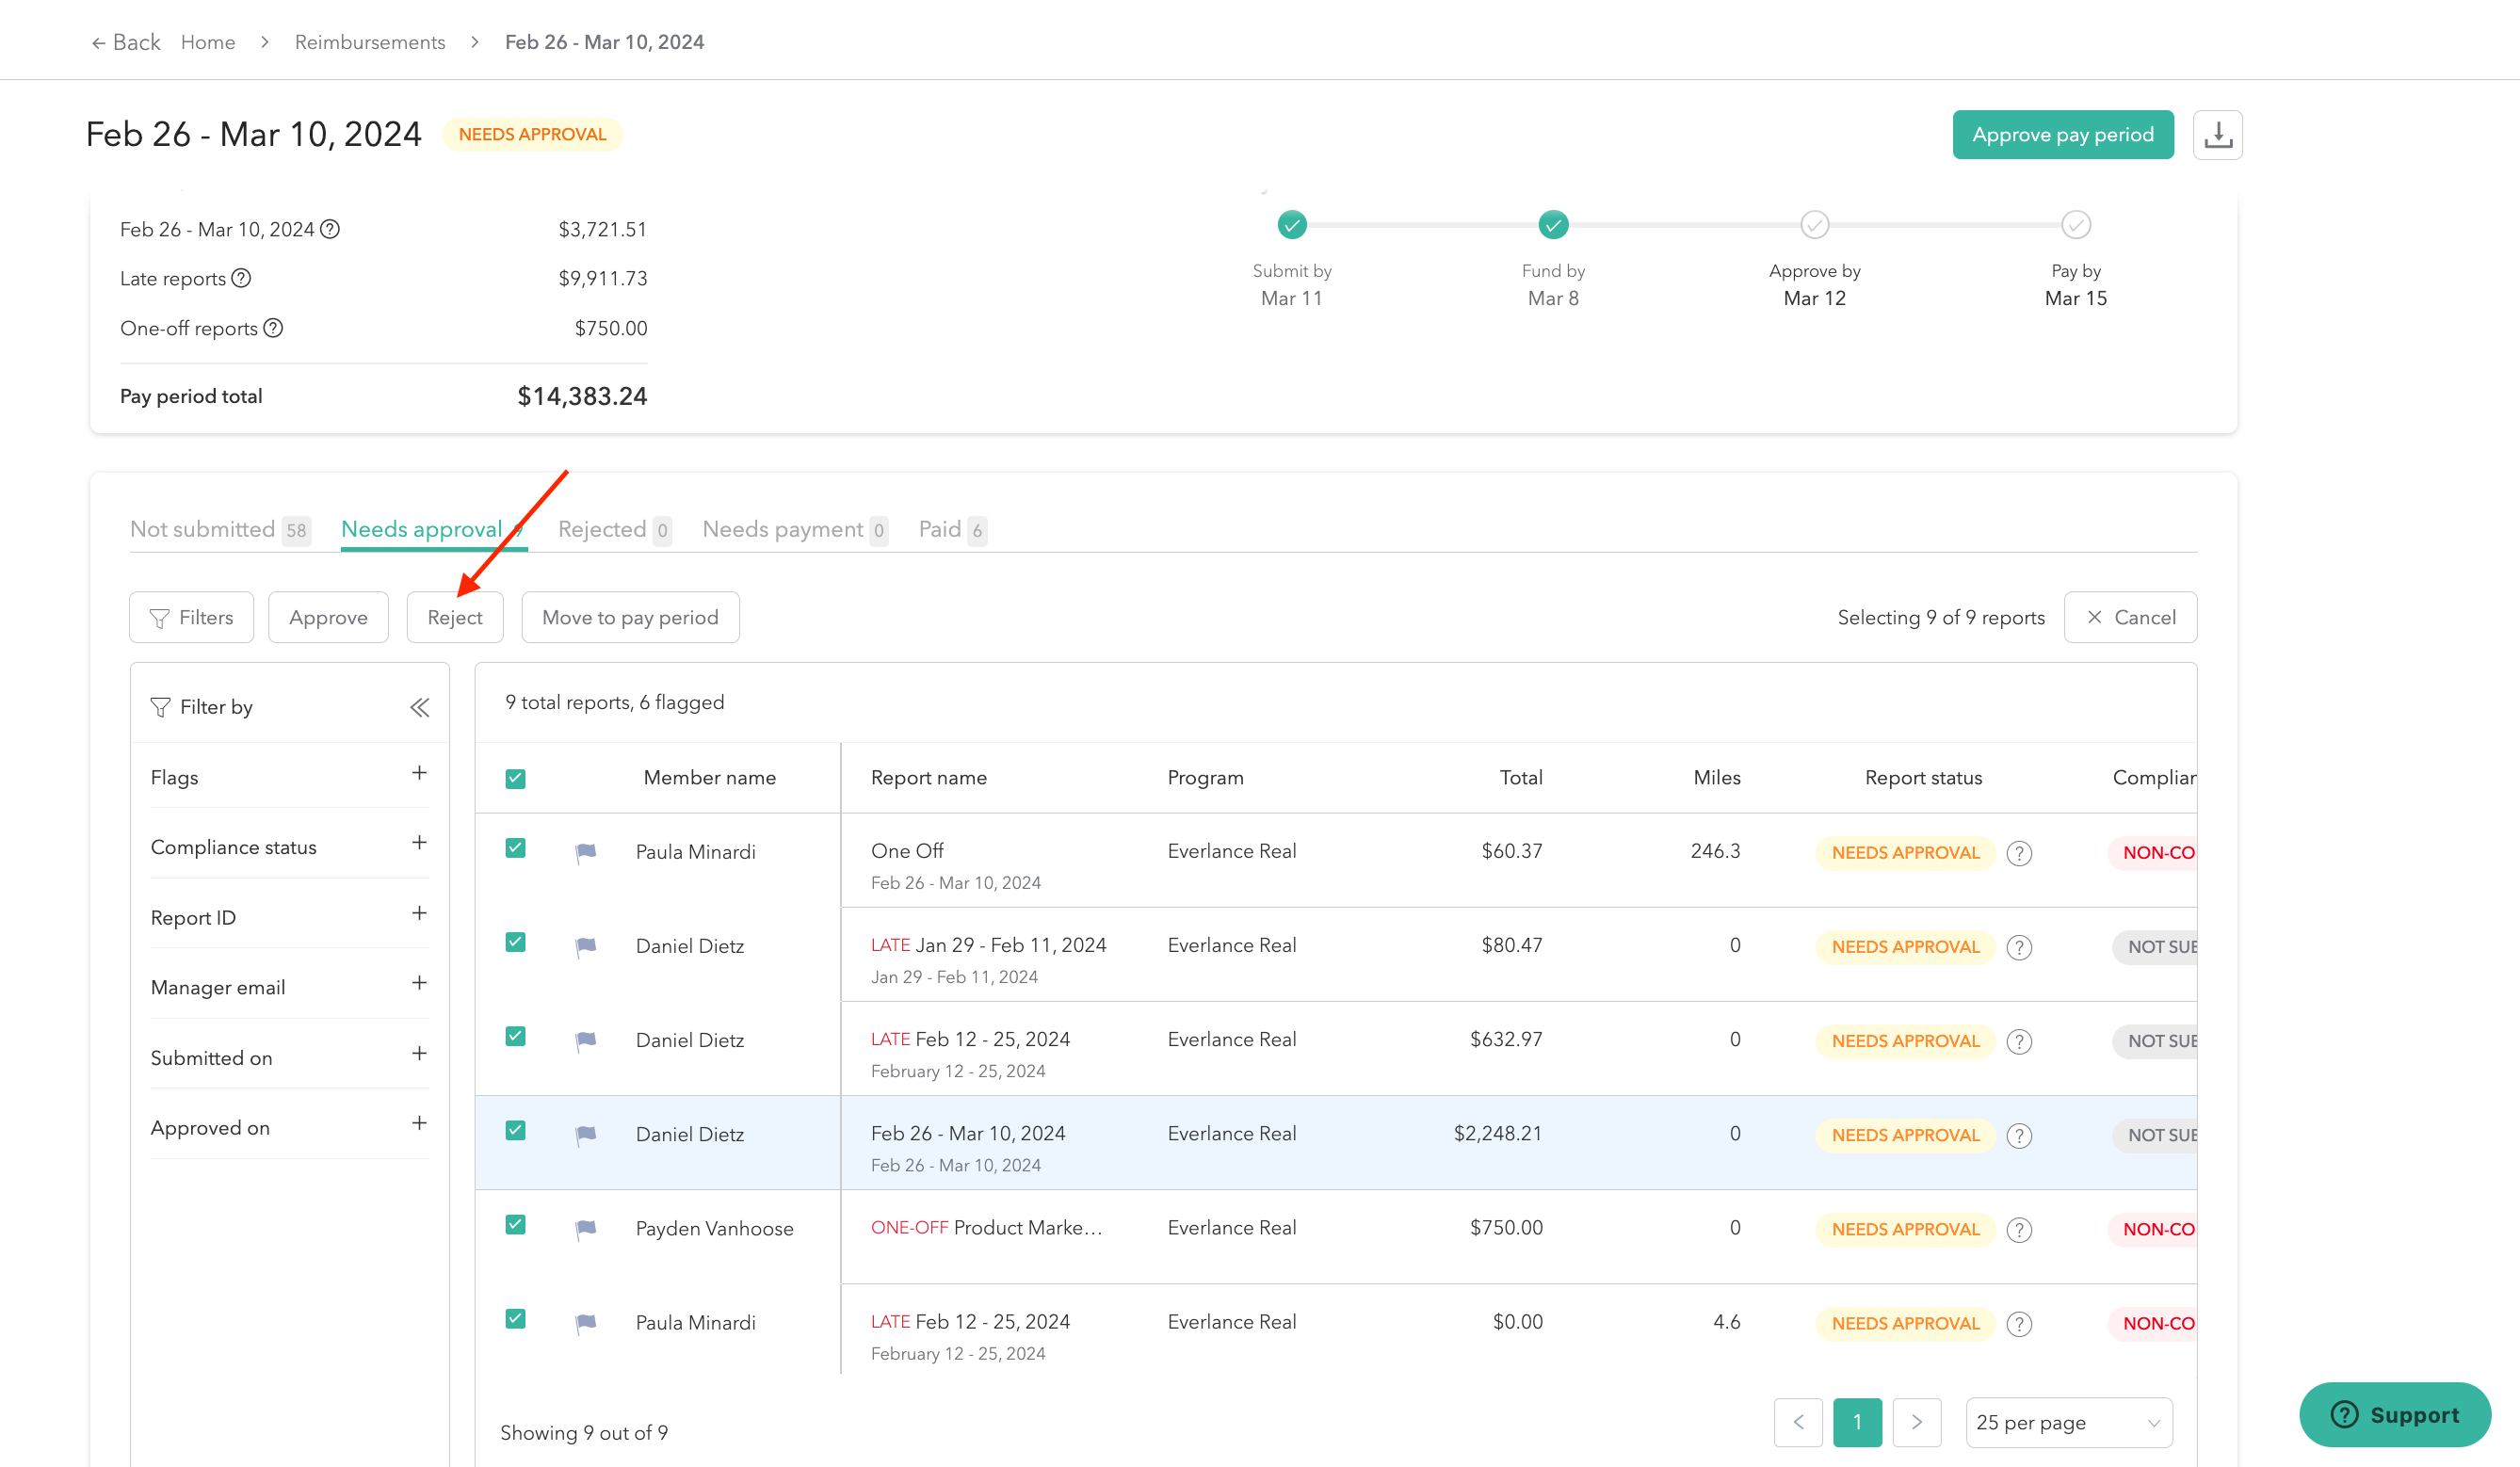Click the Reject button

(x=454, y=617)
